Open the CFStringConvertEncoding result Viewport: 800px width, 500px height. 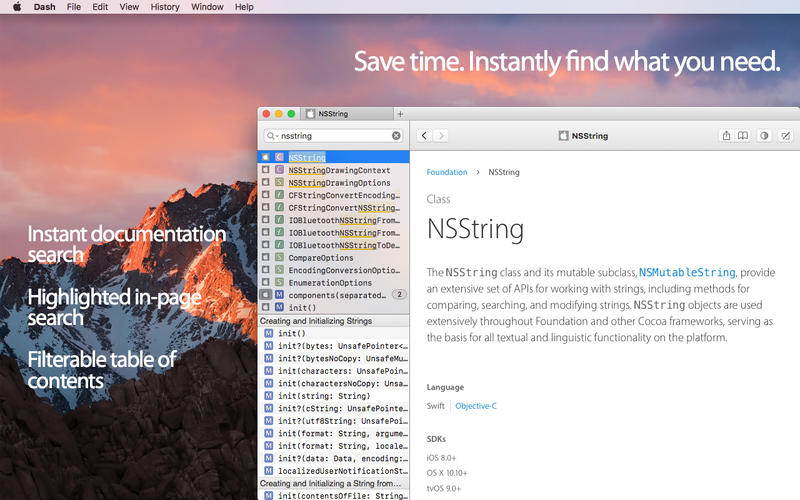coord(334,195)
